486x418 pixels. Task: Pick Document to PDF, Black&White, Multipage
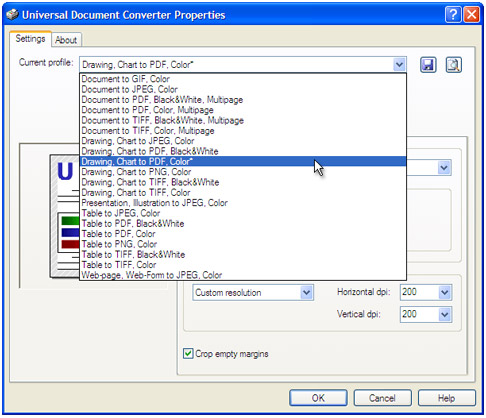[243, 100]
